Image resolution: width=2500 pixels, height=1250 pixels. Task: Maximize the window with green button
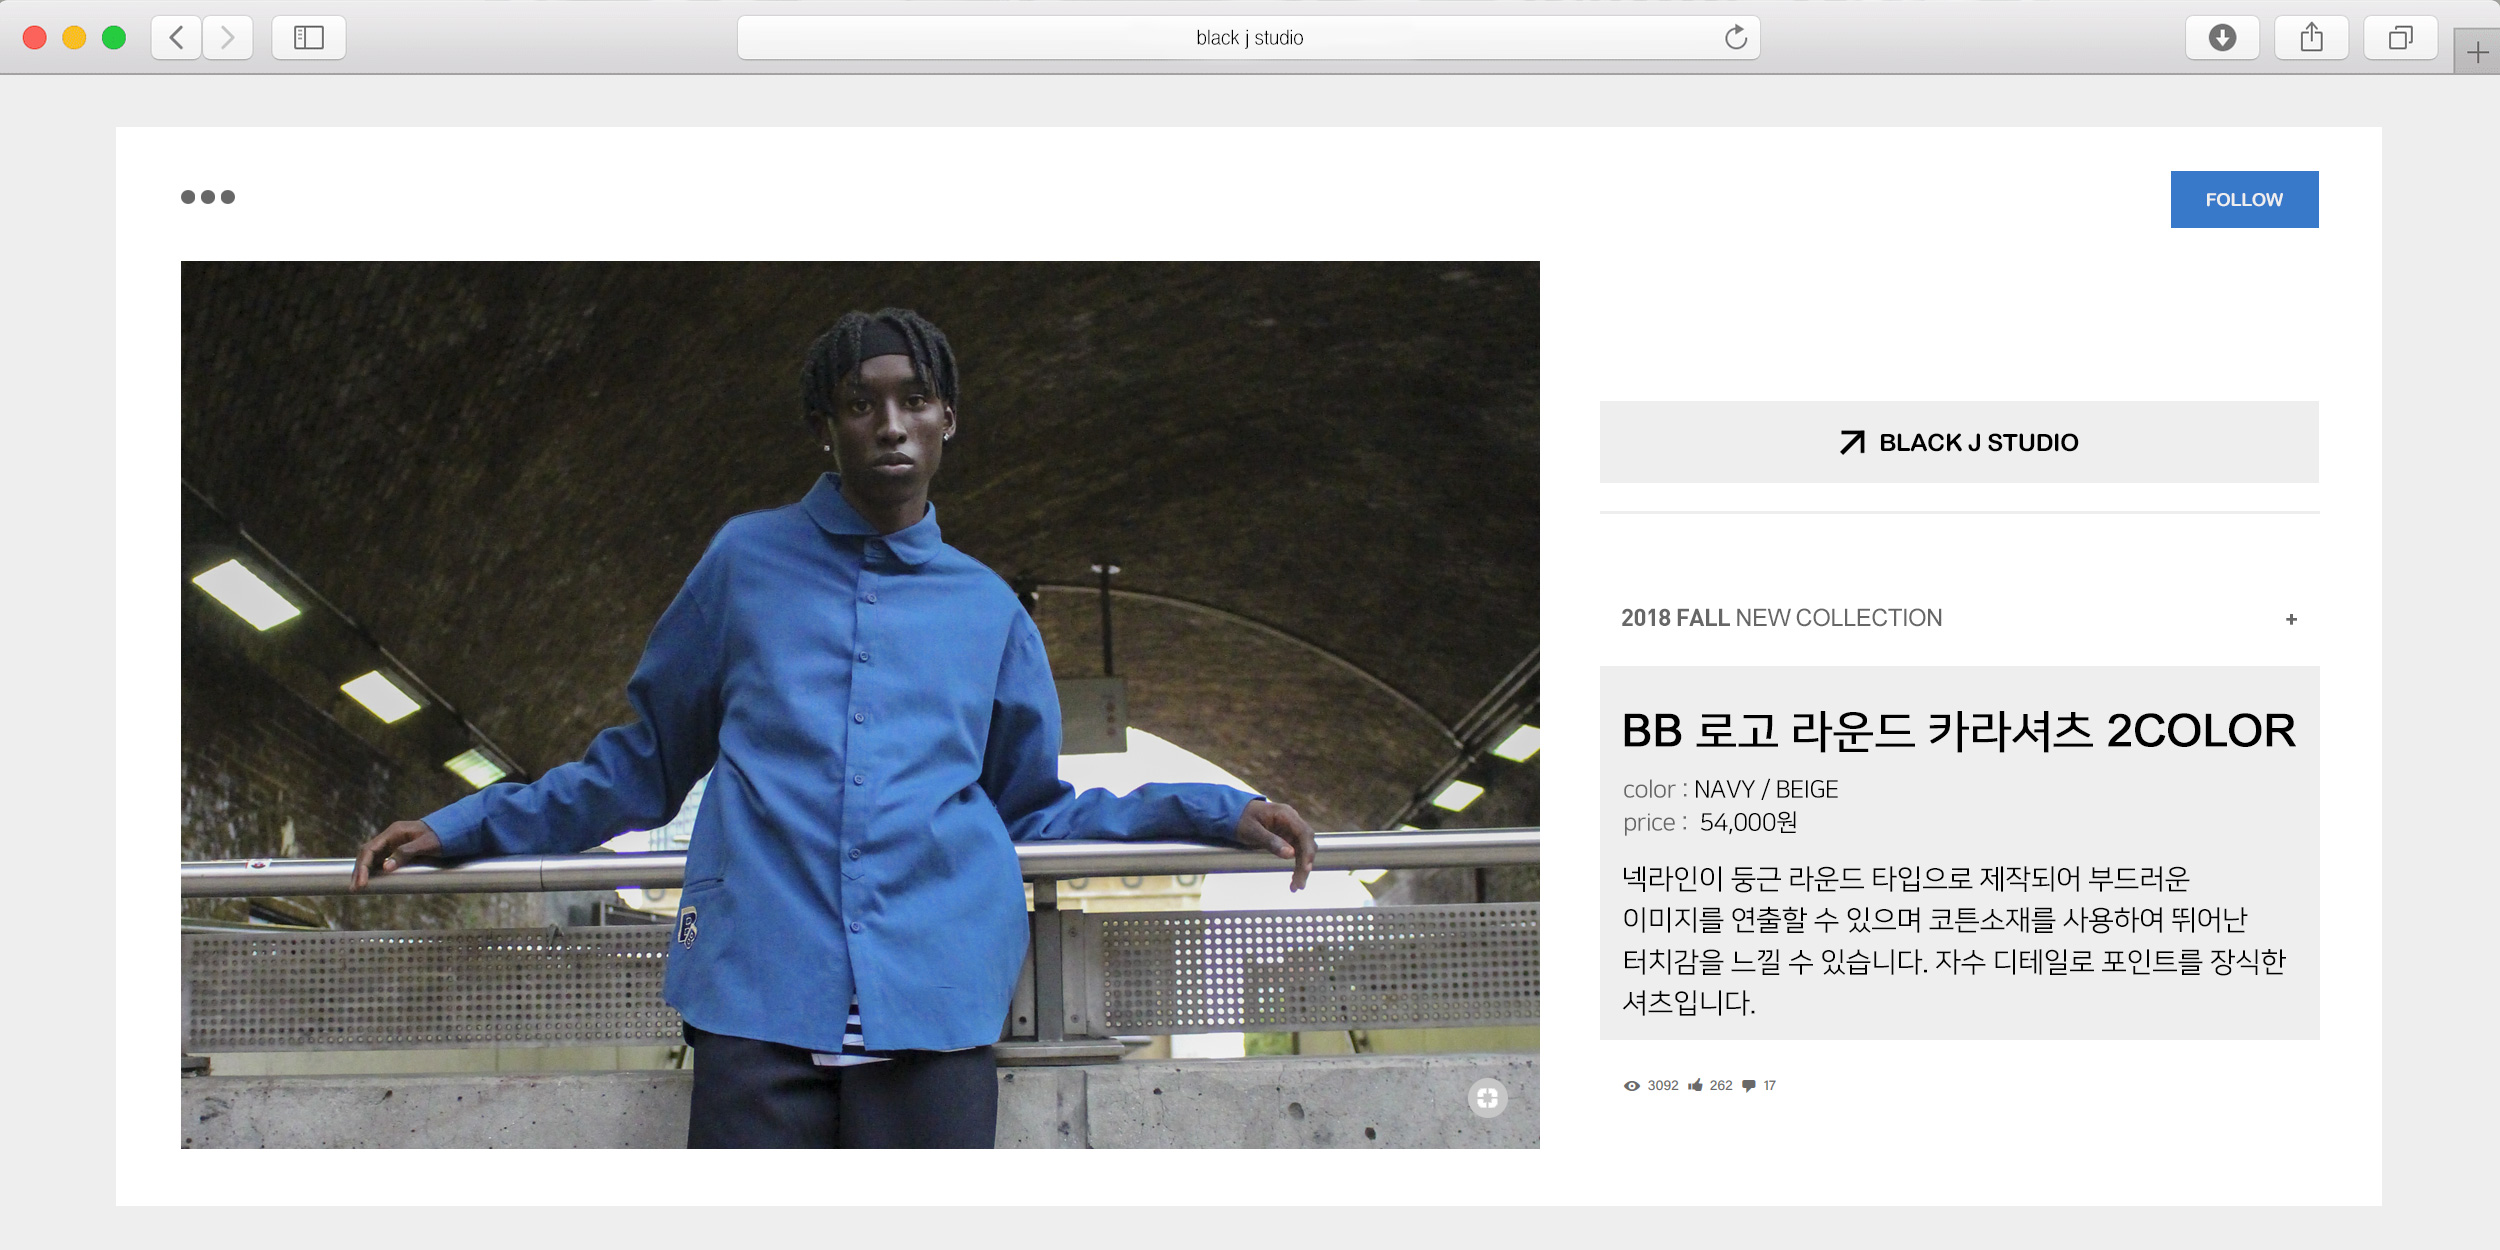pos(114,38)
